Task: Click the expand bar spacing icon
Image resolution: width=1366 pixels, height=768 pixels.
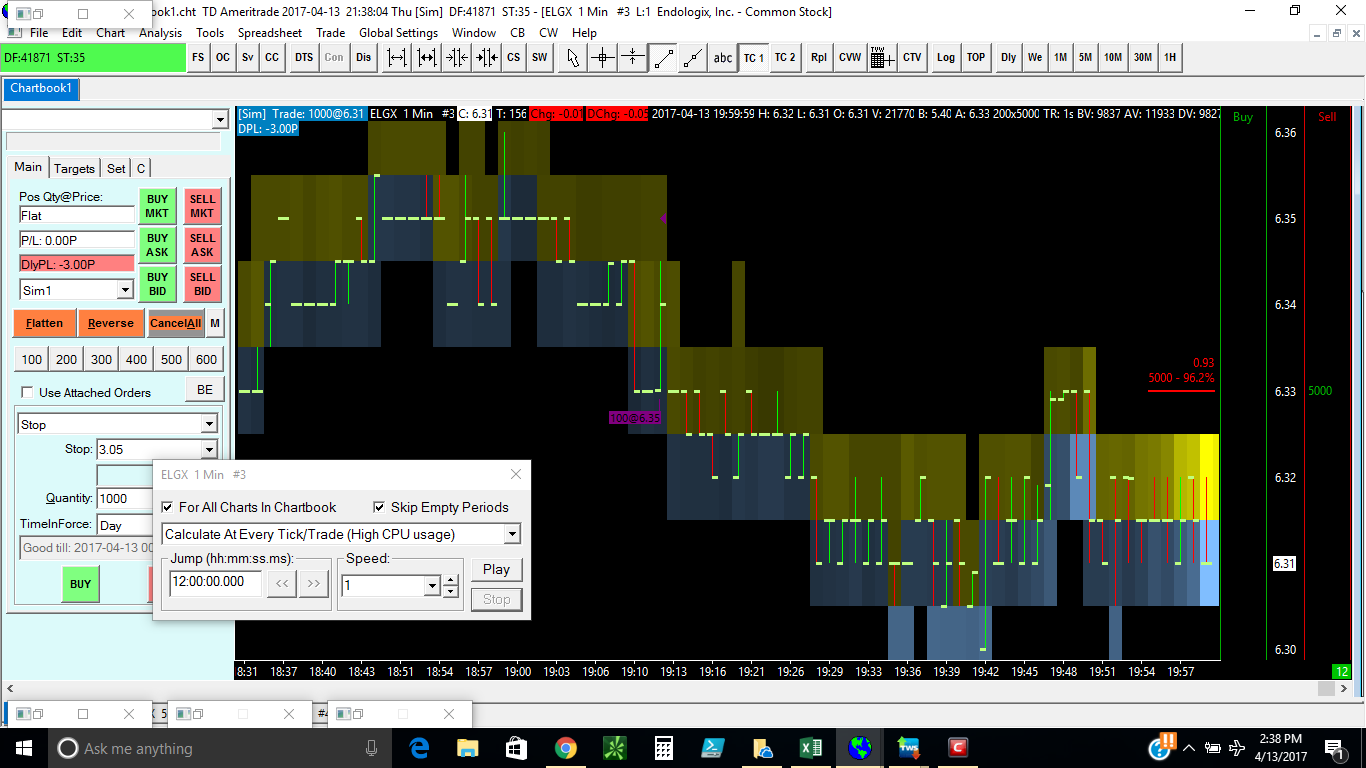Action: click(397, 58)
